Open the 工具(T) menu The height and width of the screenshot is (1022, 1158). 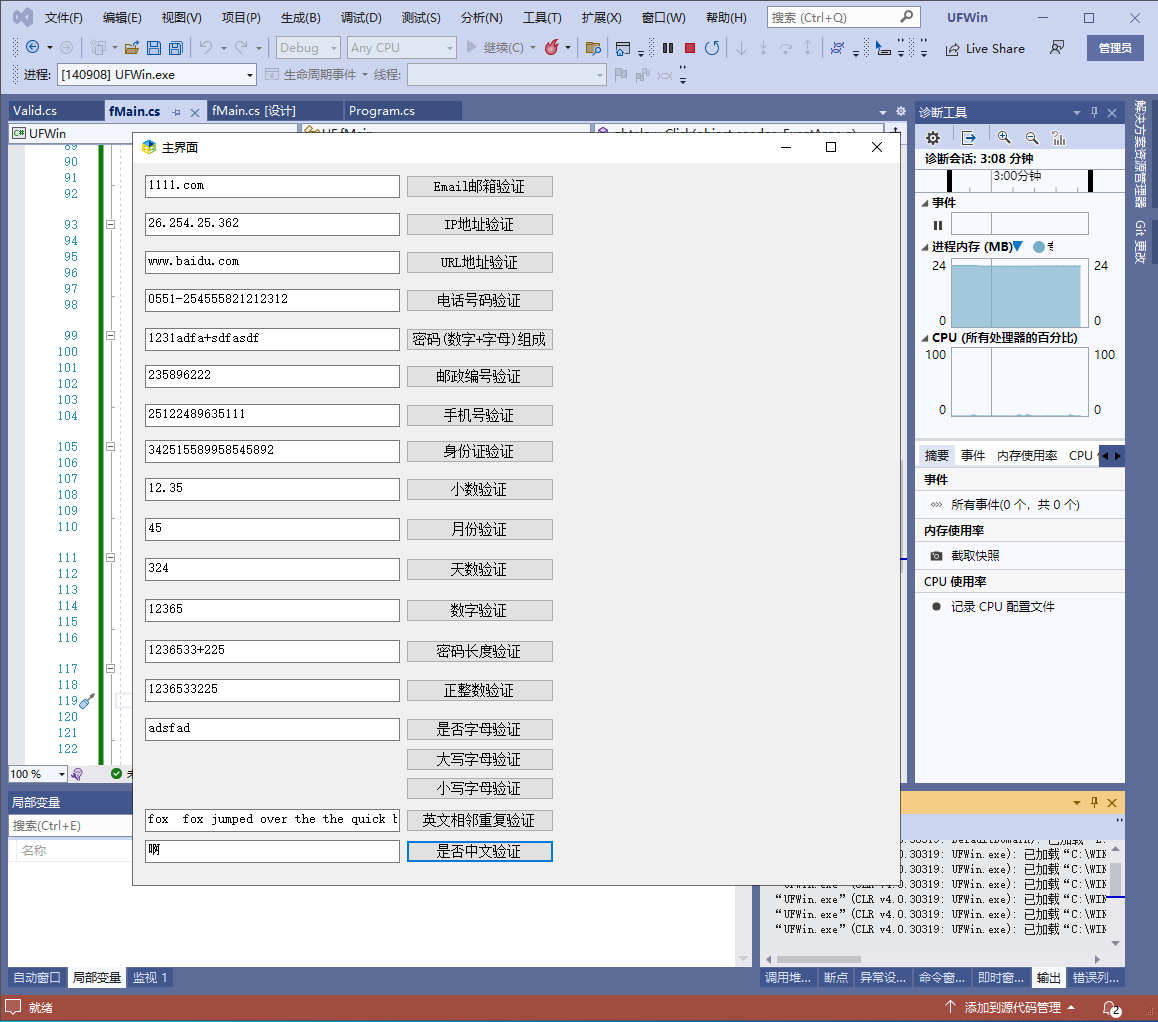[542, 18]
